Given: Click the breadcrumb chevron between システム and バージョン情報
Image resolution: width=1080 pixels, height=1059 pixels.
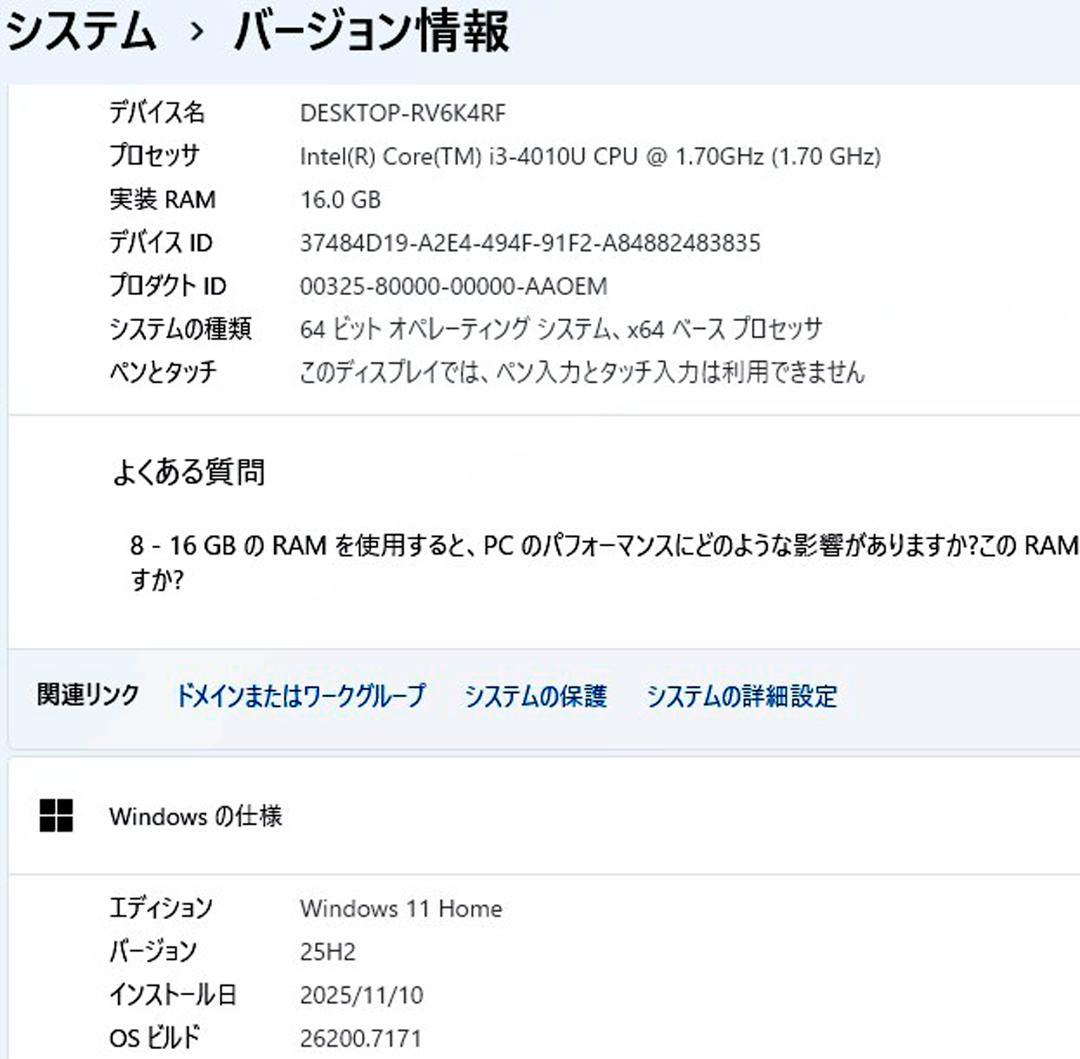Looking at the screenshot, I should pos(196,32).
